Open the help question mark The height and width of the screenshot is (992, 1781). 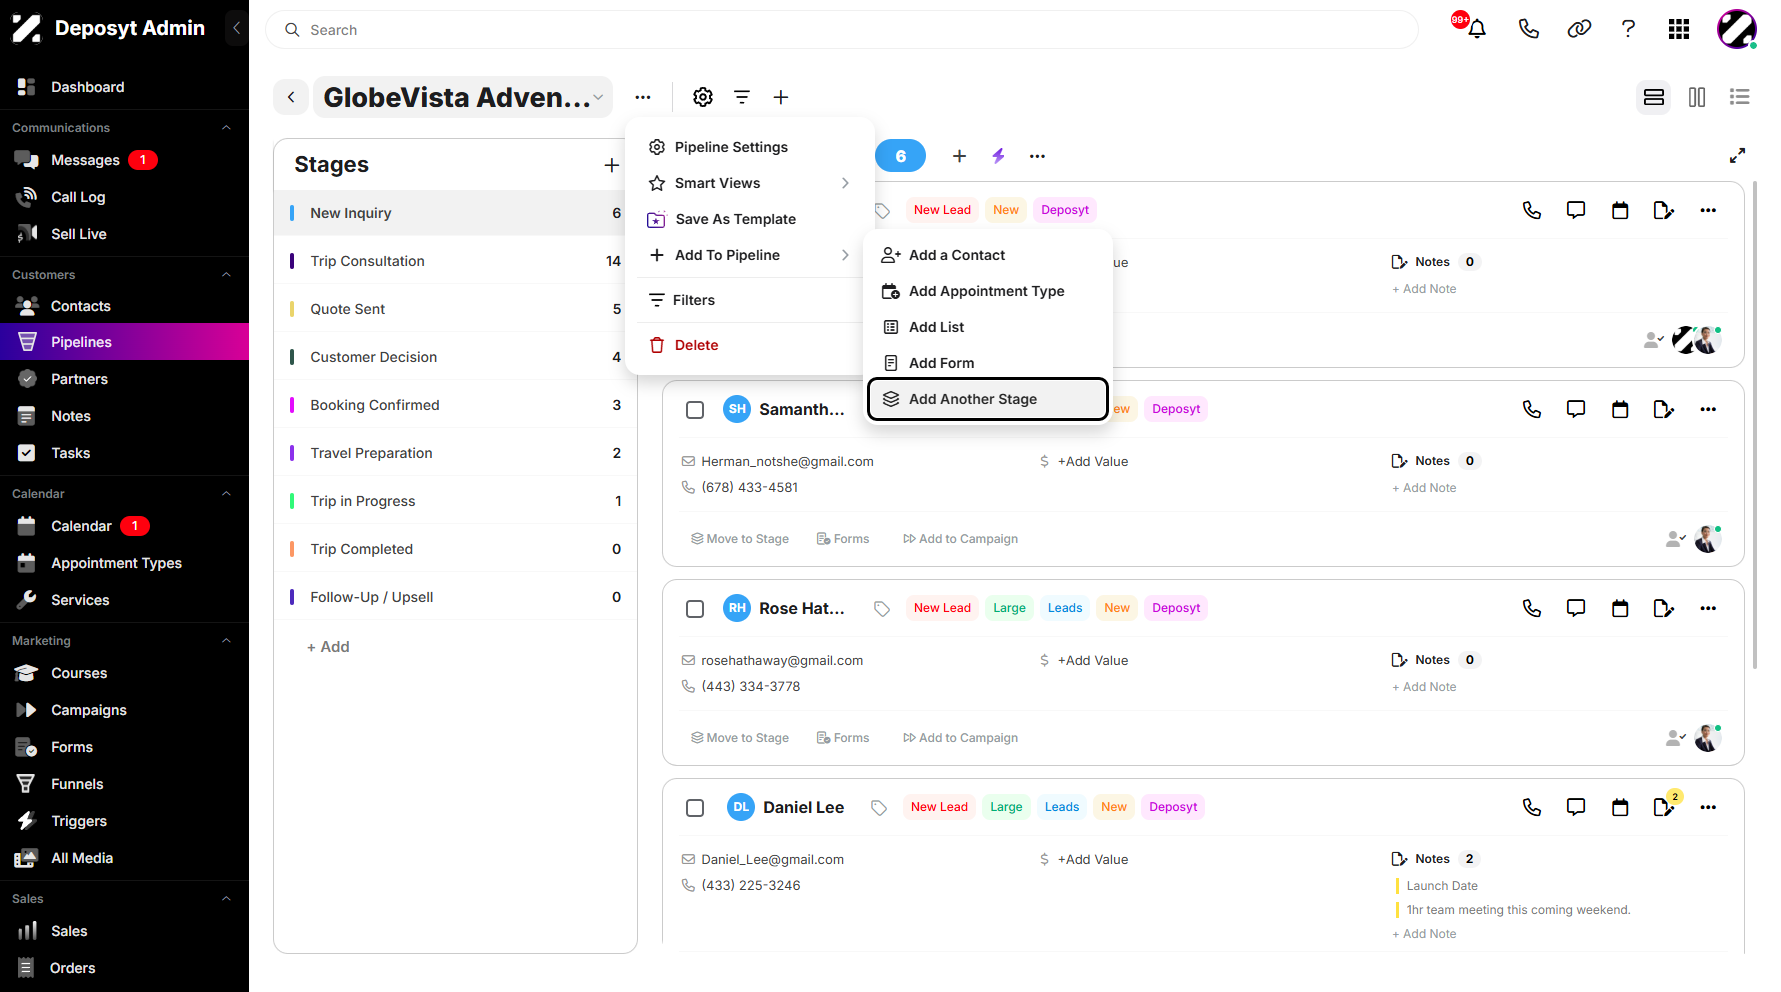(x=1628, y=29)
